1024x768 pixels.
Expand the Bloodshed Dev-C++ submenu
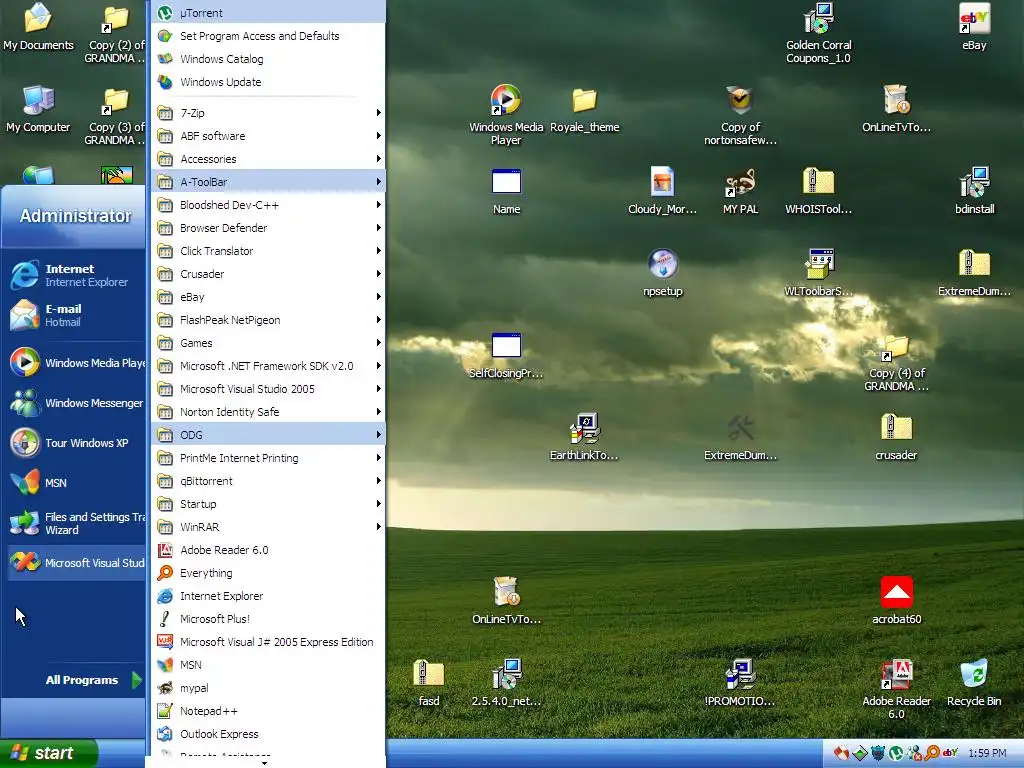coord(268,204)
